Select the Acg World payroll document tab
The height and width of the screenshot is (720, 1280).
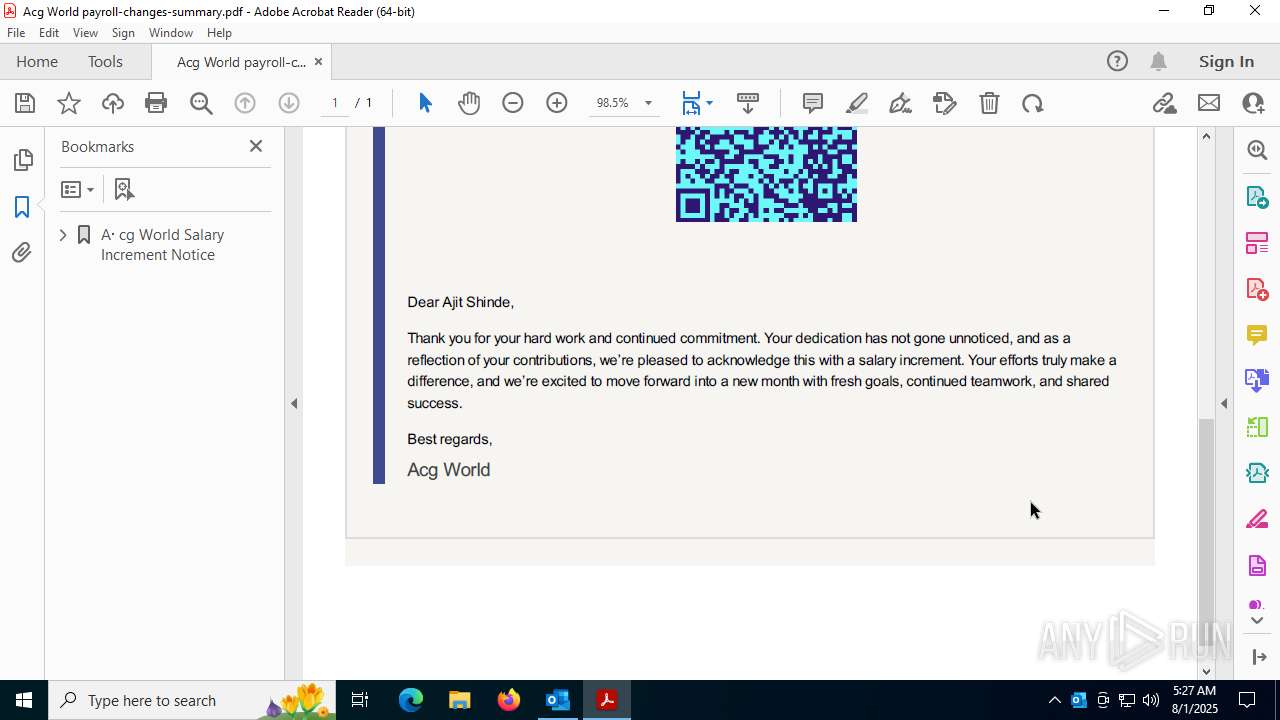[x=241, y=62]
